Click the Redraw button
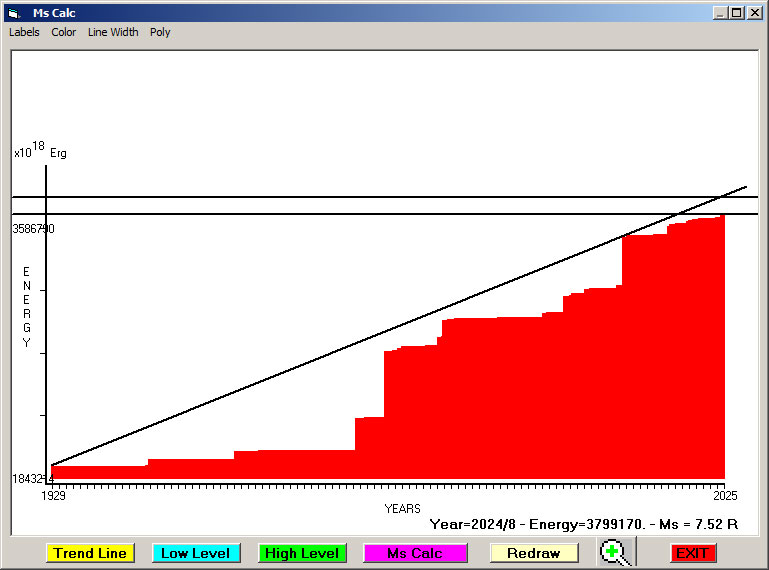769x570 pixels. point(533,553)
